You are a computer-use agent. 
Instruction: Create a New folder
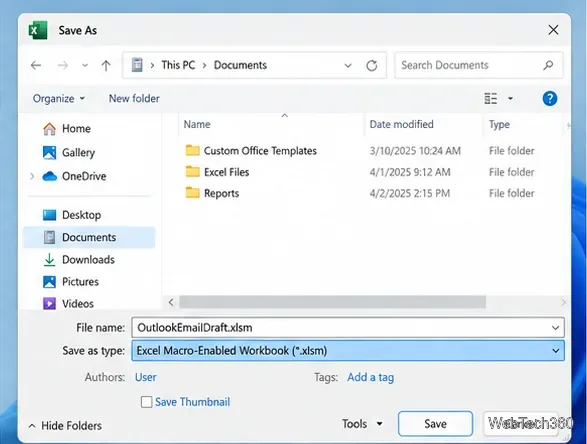(134, 98)
